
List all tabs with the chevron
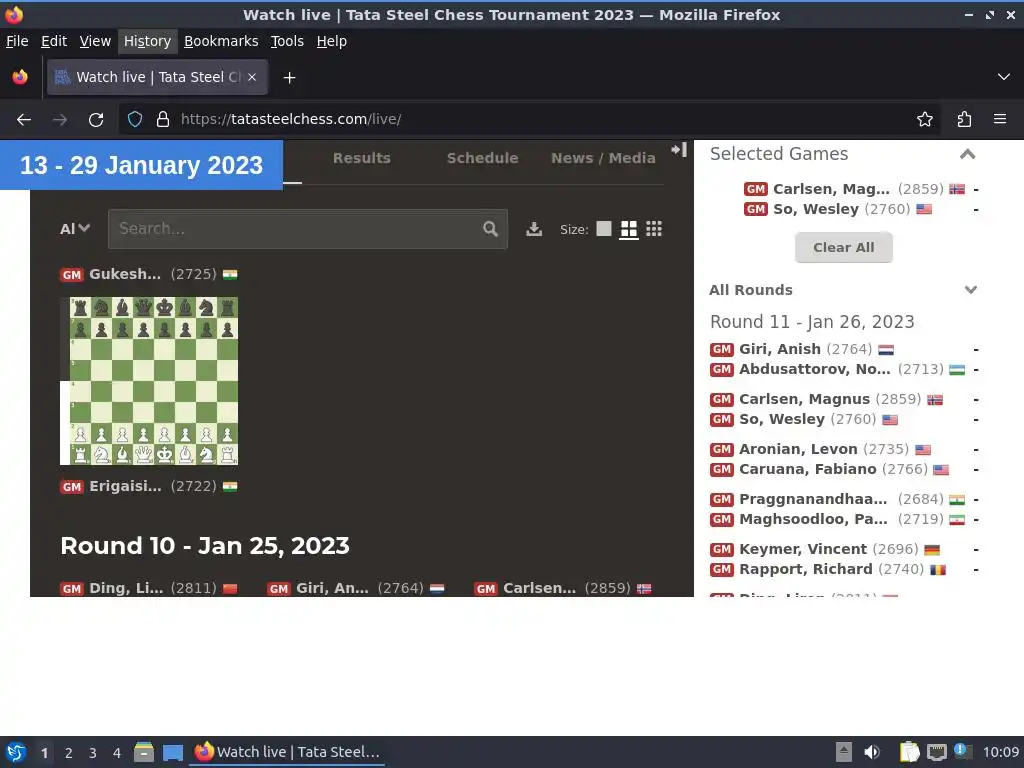pyautogui.click(x=1004, y=77)
